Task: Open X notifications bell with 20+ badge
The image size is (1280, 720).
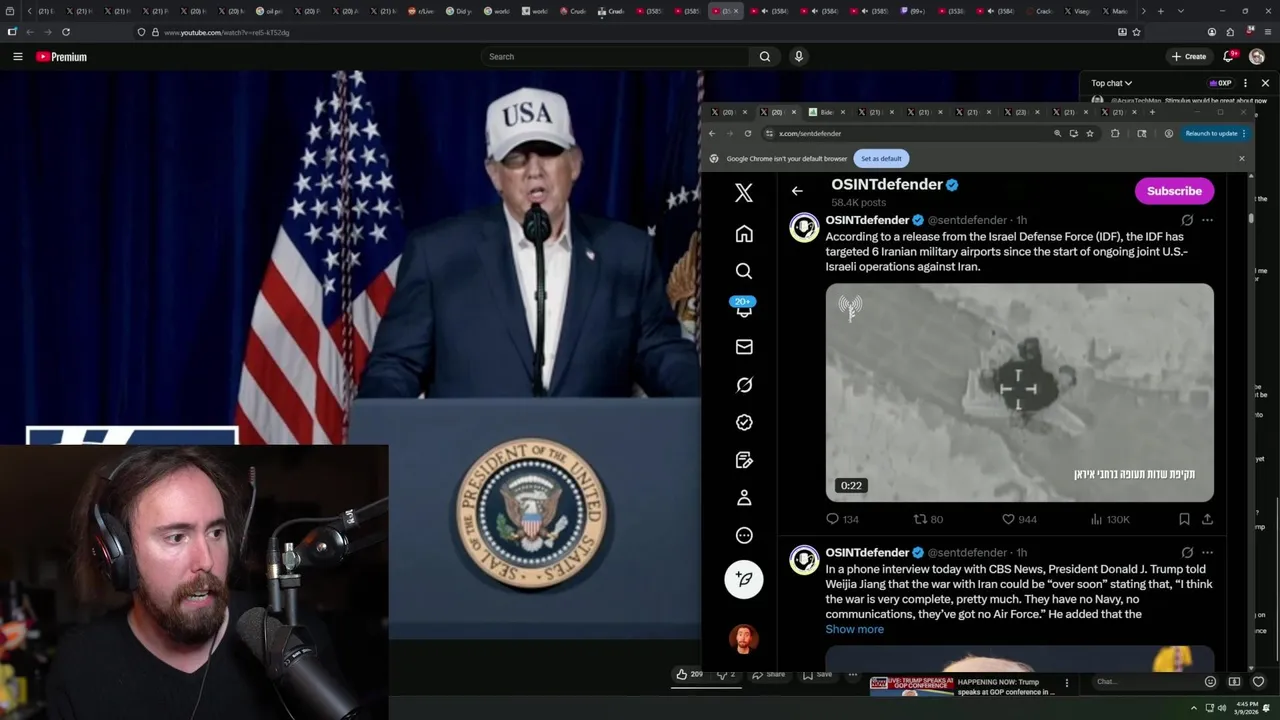Action: coord(744,308)
